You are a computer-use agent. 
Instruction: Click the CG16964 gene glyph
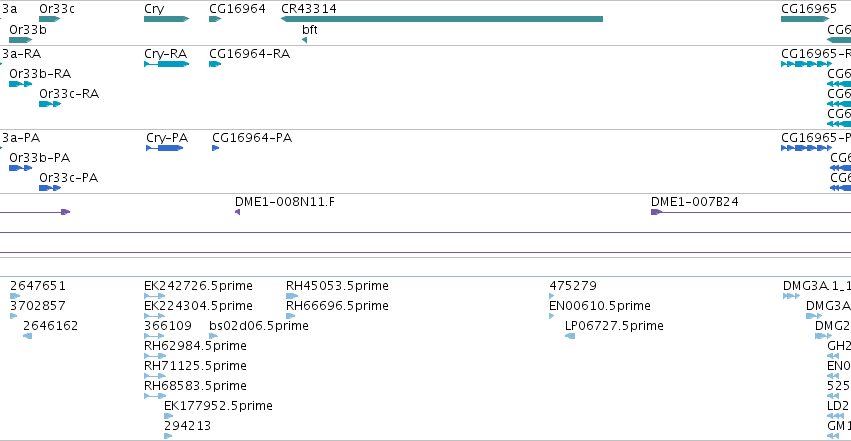(x=215, y=19)
